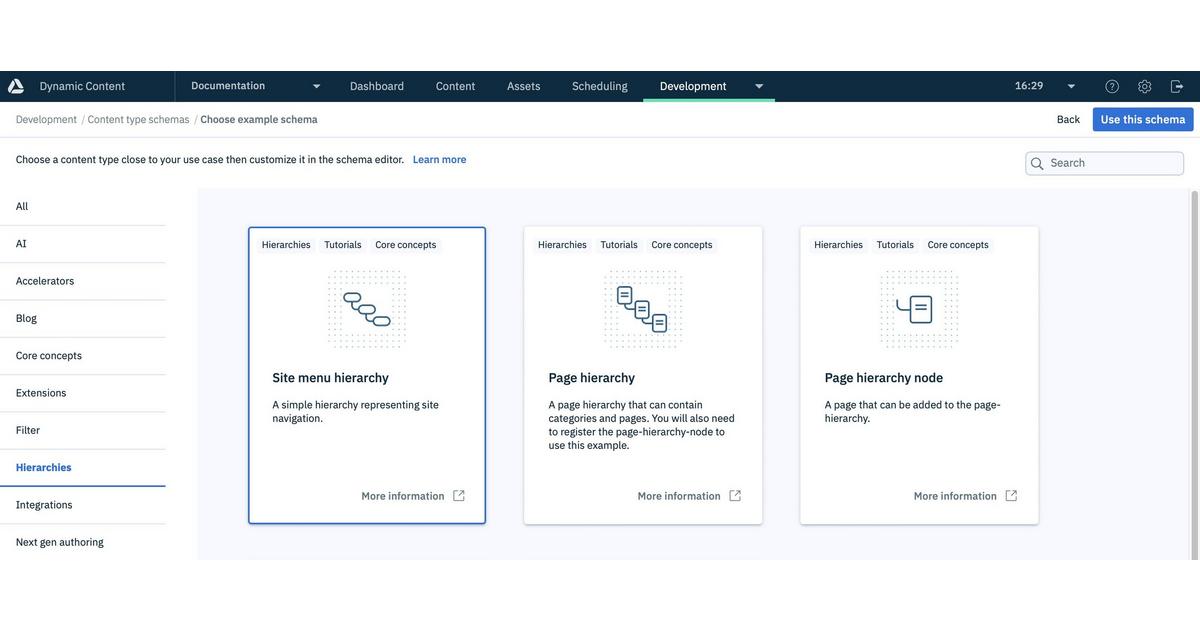The width and height of the screenshot is (1200, 630).
Task: Open the settings gear icon
Action: [x=1145, y=86]
